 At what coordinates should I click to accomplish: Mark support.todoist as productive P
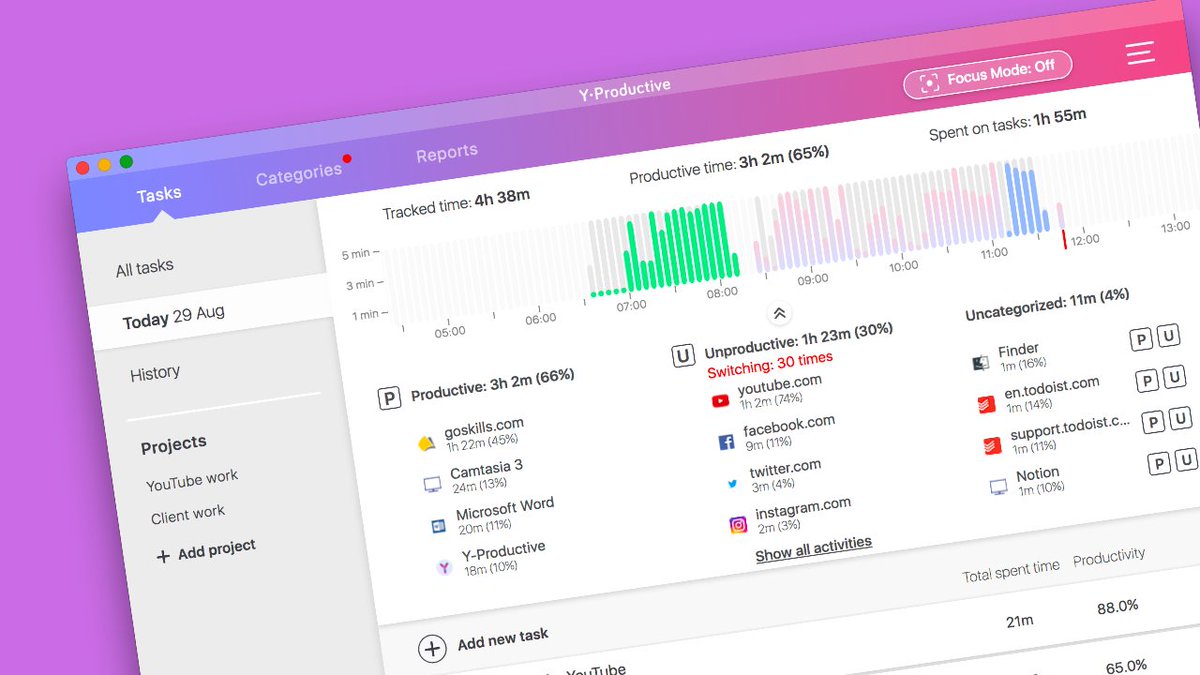point(1153,423)
